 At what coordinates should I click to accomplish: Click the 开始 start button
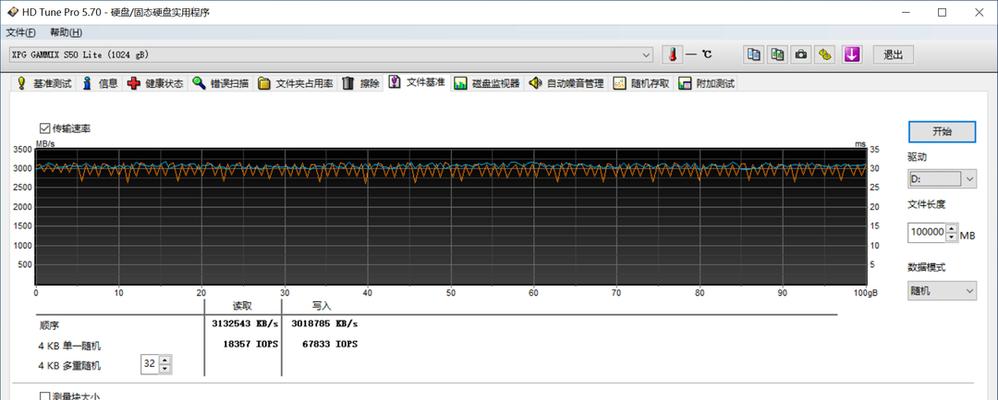pyautogui.click(x=941, y=131)
